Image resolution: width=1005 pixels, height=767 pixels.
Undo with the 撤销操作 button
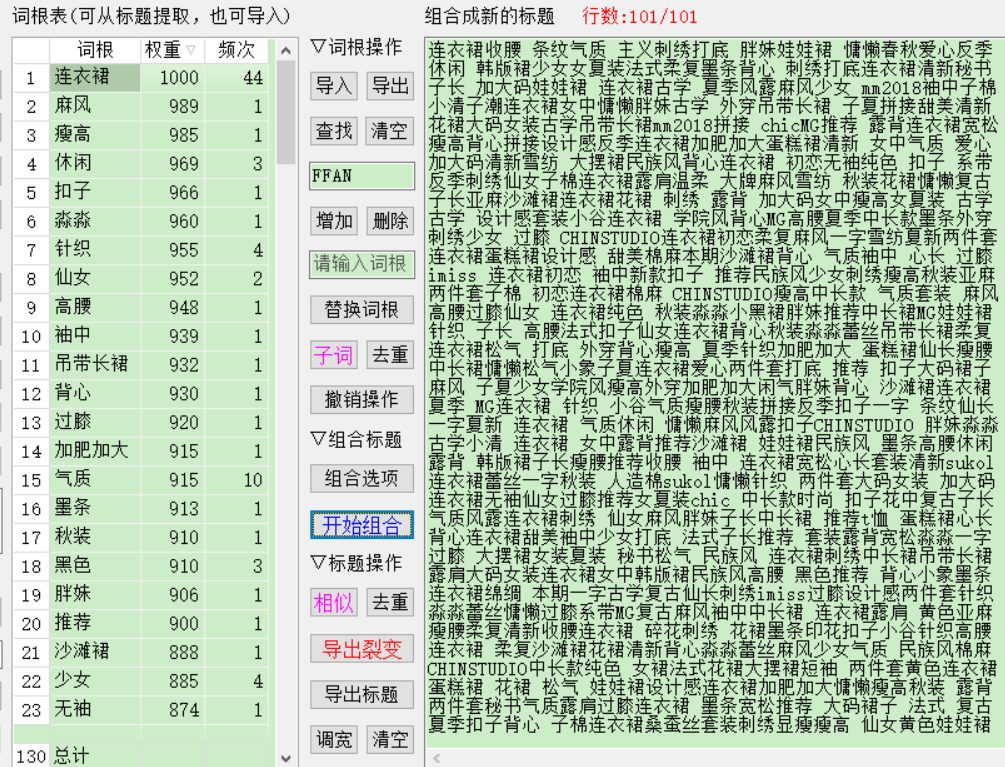coord(361,400)
